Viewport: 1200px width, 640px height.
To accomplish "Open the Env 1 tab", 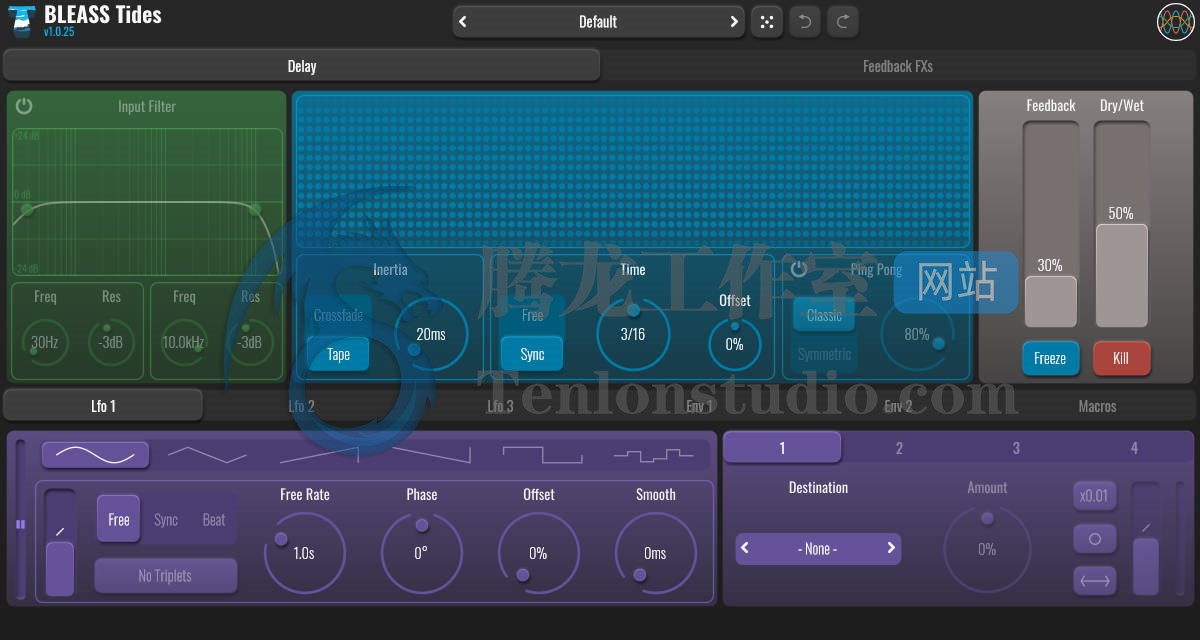I will [x=699, y=406].
